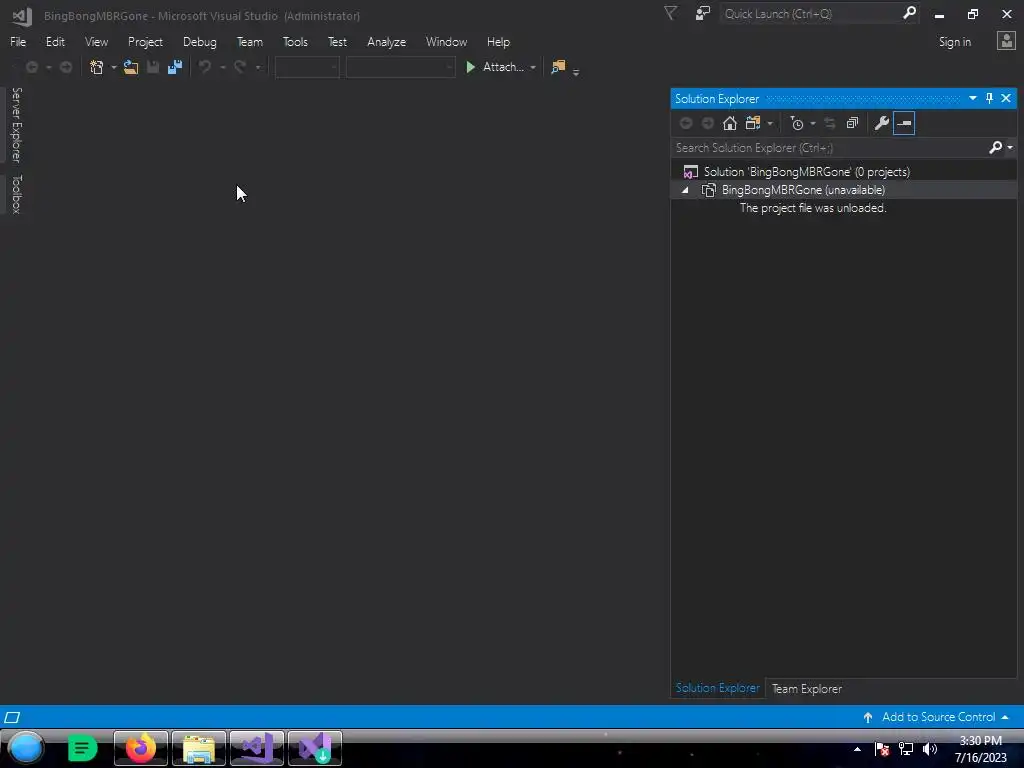Toggle the Preview Selected Items button
Image resolution: width=1024 pixels, height=768 pixels.
point(904,123)
